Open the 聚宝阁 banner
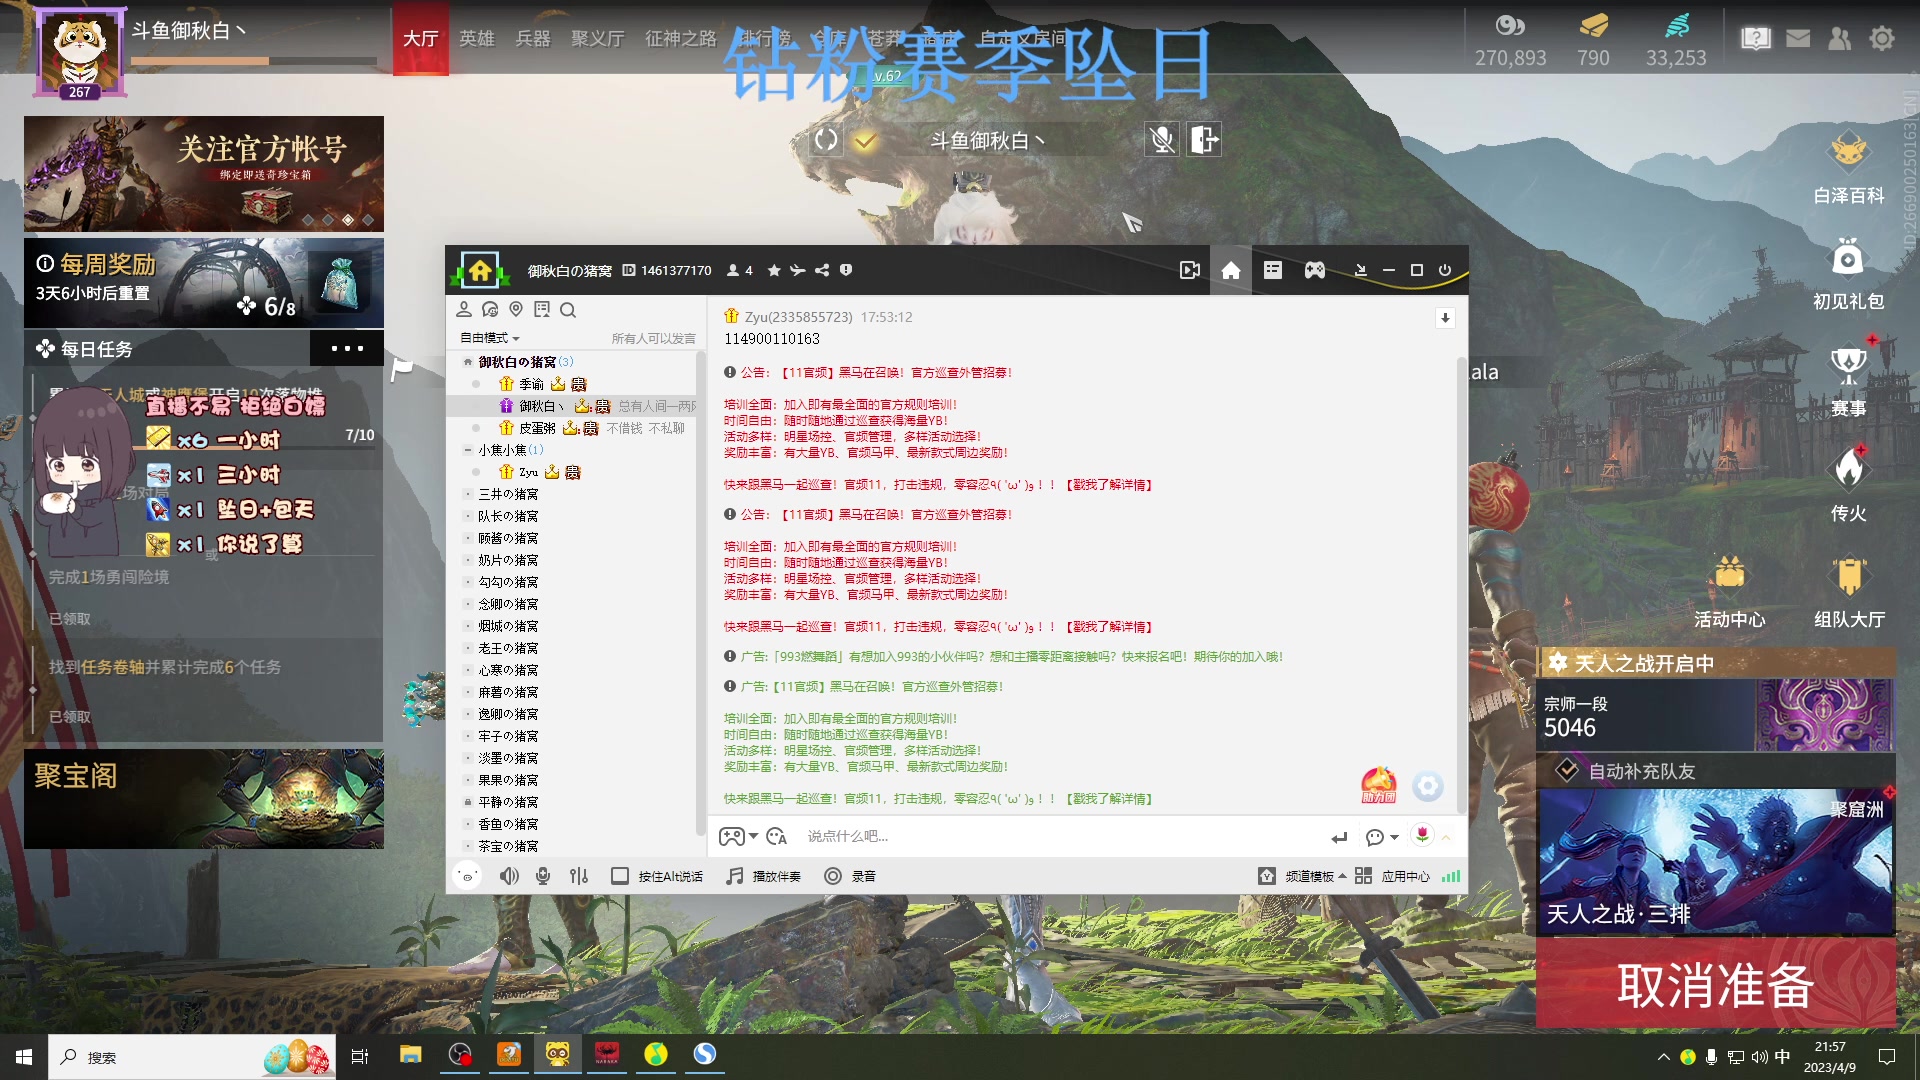 click(204, 799)
